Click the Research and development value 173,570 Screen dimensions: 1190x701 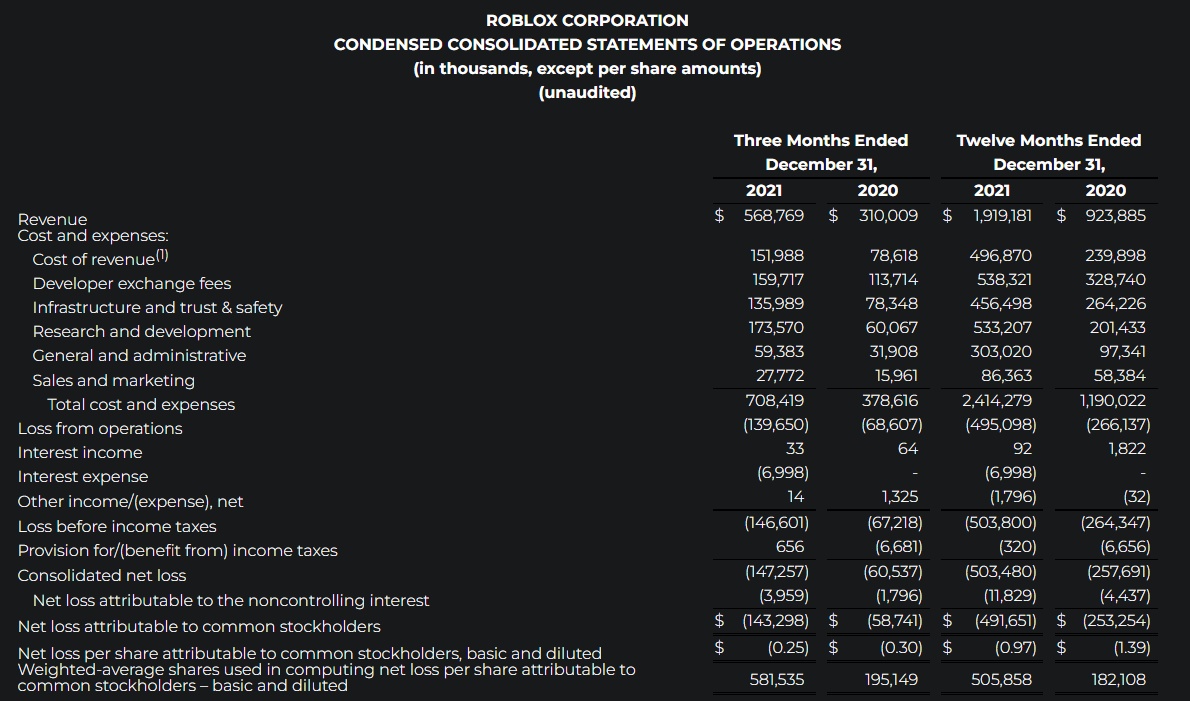coord(776,327)
